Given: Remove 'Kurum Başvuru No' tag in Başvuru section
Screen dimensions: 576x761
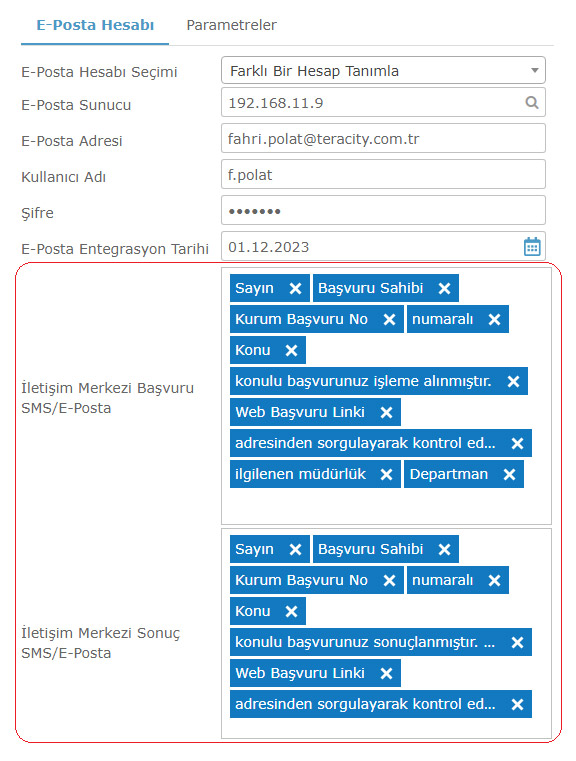Looking at the screenshot, I should [x=389, y=319].
